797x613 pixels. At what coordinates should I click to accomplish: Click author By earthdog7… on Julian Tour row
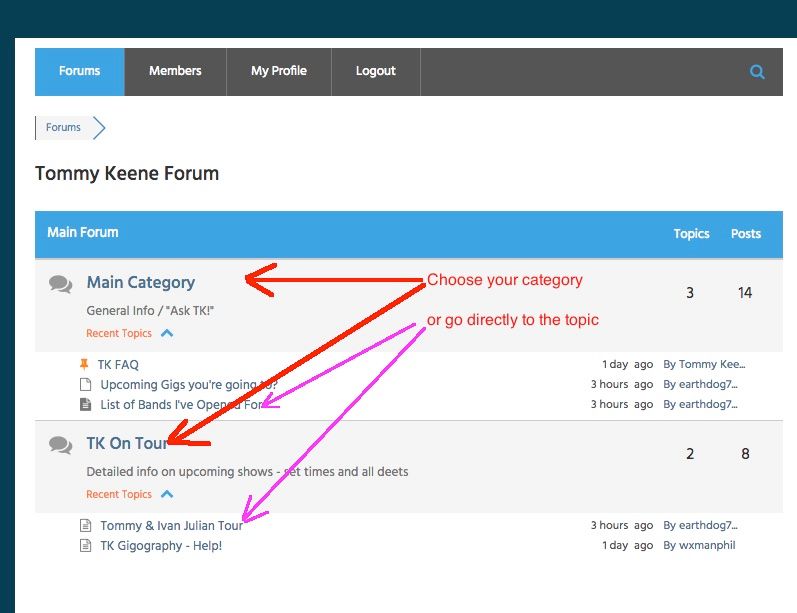coord(700,525)
